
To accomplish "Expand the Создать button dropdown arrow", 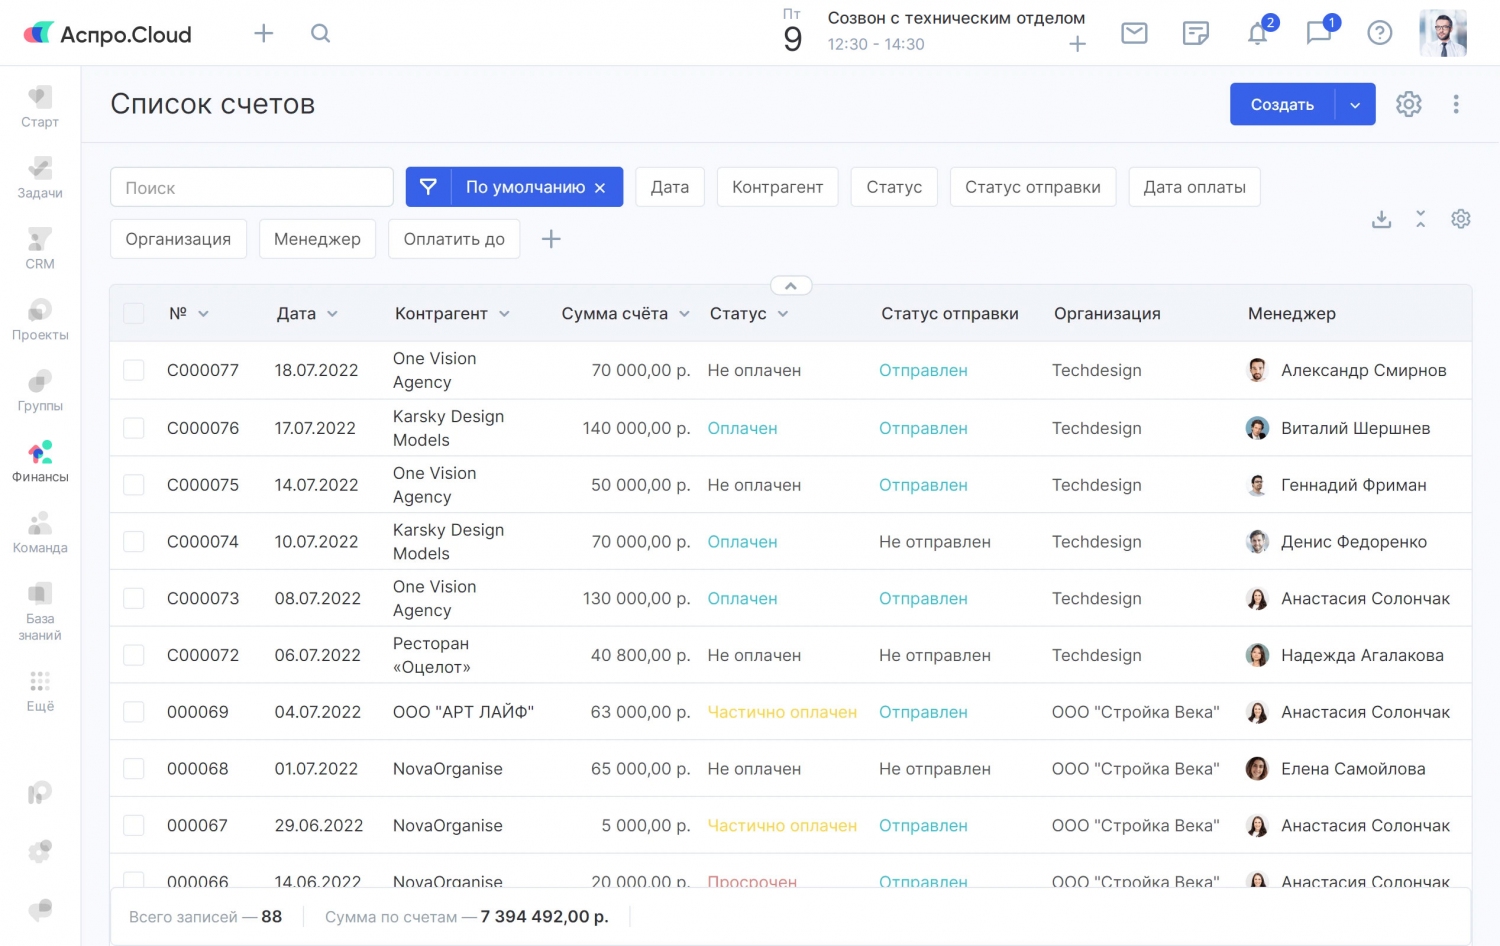I will pos(1355,105).
